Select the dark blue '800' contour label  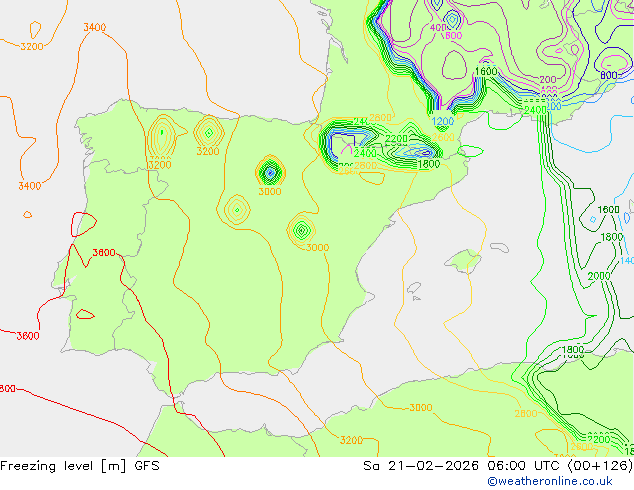609,75
